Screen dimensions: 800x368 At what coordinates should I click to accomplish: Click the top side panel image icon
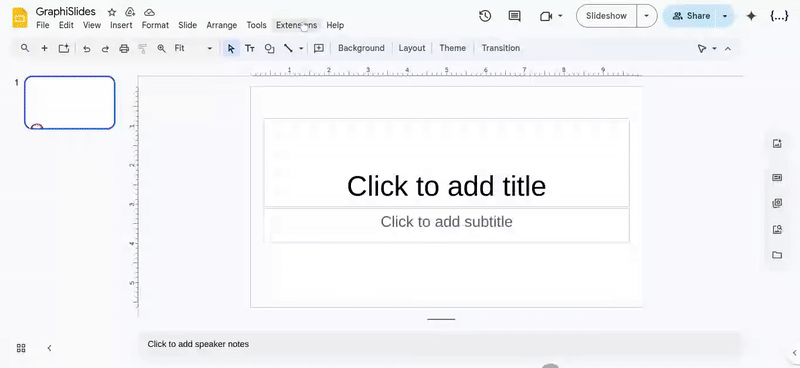[777, 143]
